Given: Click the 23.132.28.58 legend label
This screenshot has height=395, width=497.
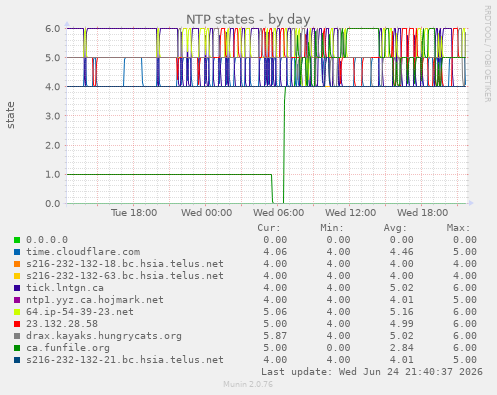Looking at the screenshot, I should tap(62, 324).
